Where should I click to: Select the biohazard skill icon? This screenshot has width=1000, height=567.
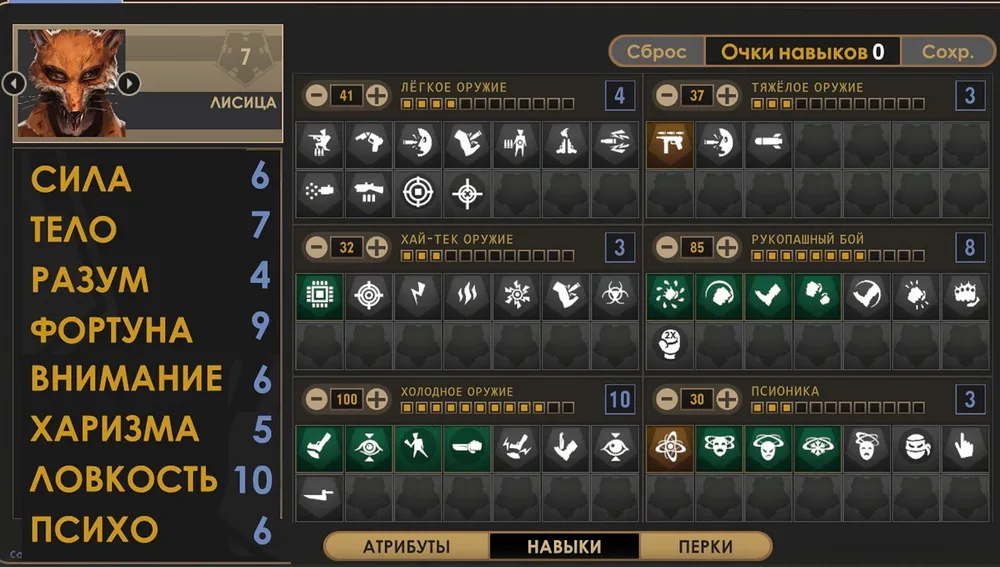click(615, 296)
